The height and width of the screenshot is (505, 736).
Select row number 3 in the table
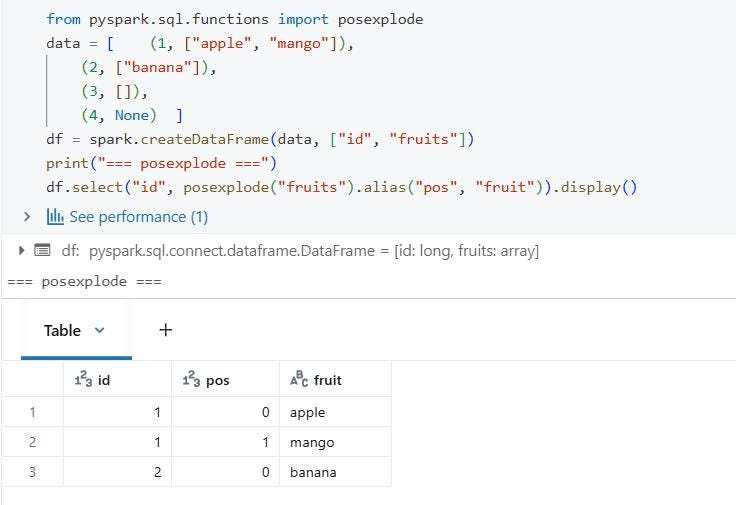[x=32, y=472]
